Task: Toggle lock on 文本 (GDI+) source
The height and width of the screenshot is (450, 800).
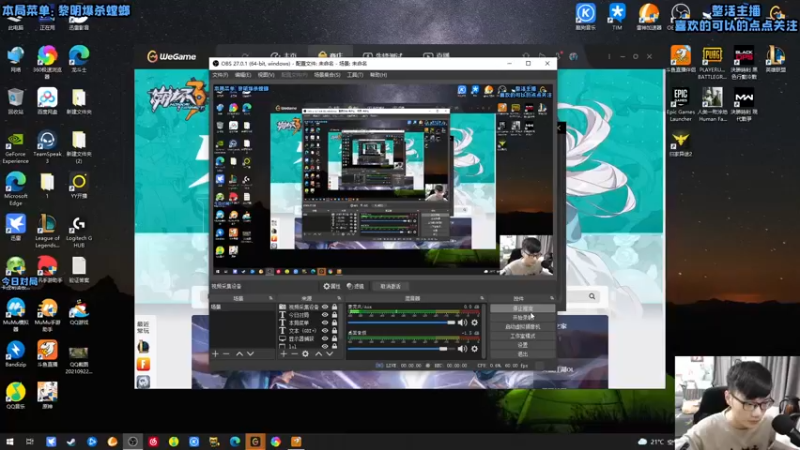Action: [x=334, y=331]
